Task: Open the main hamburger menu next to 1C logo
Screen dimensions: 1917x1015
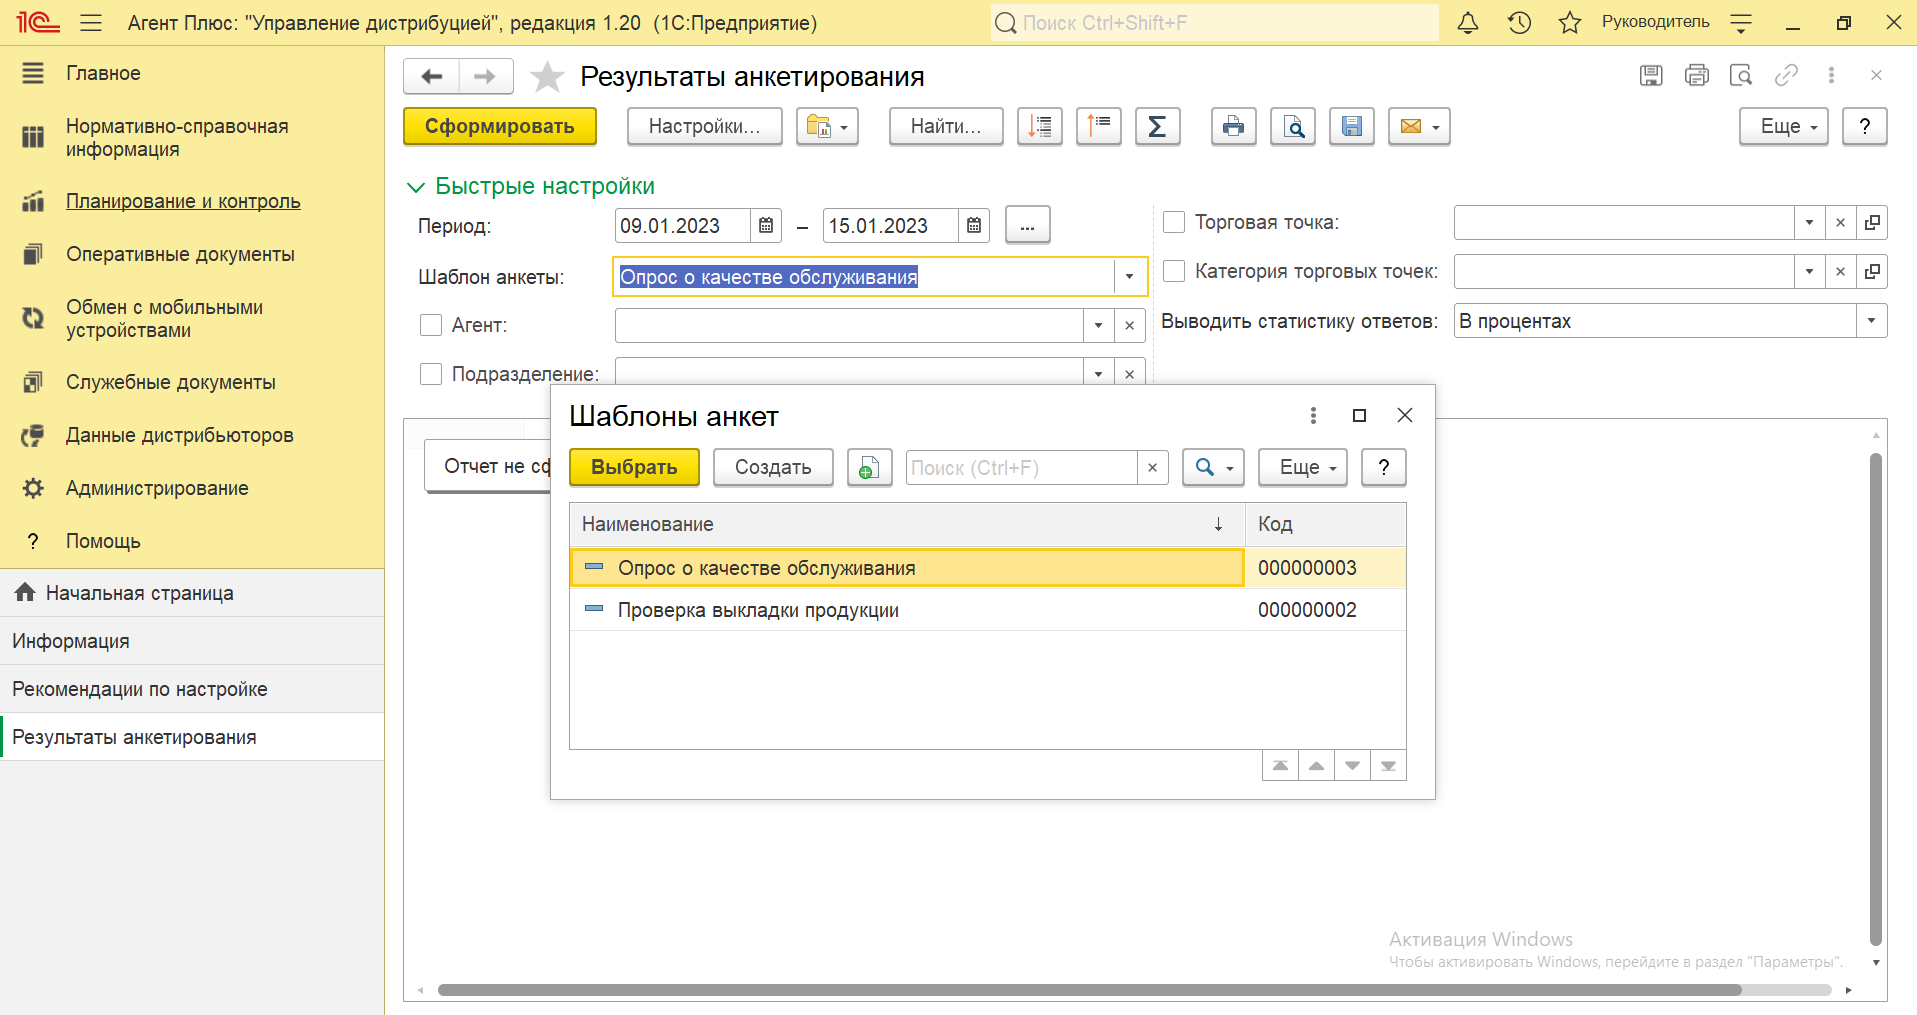Action: [x=91, y=22]
